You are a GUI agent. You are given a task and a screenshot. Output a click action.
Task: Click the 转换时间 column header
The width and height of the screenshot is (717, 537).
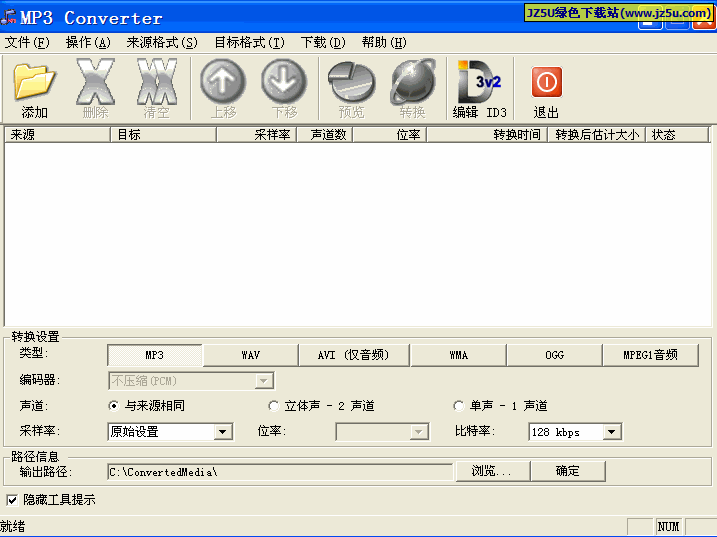[487, 135]
